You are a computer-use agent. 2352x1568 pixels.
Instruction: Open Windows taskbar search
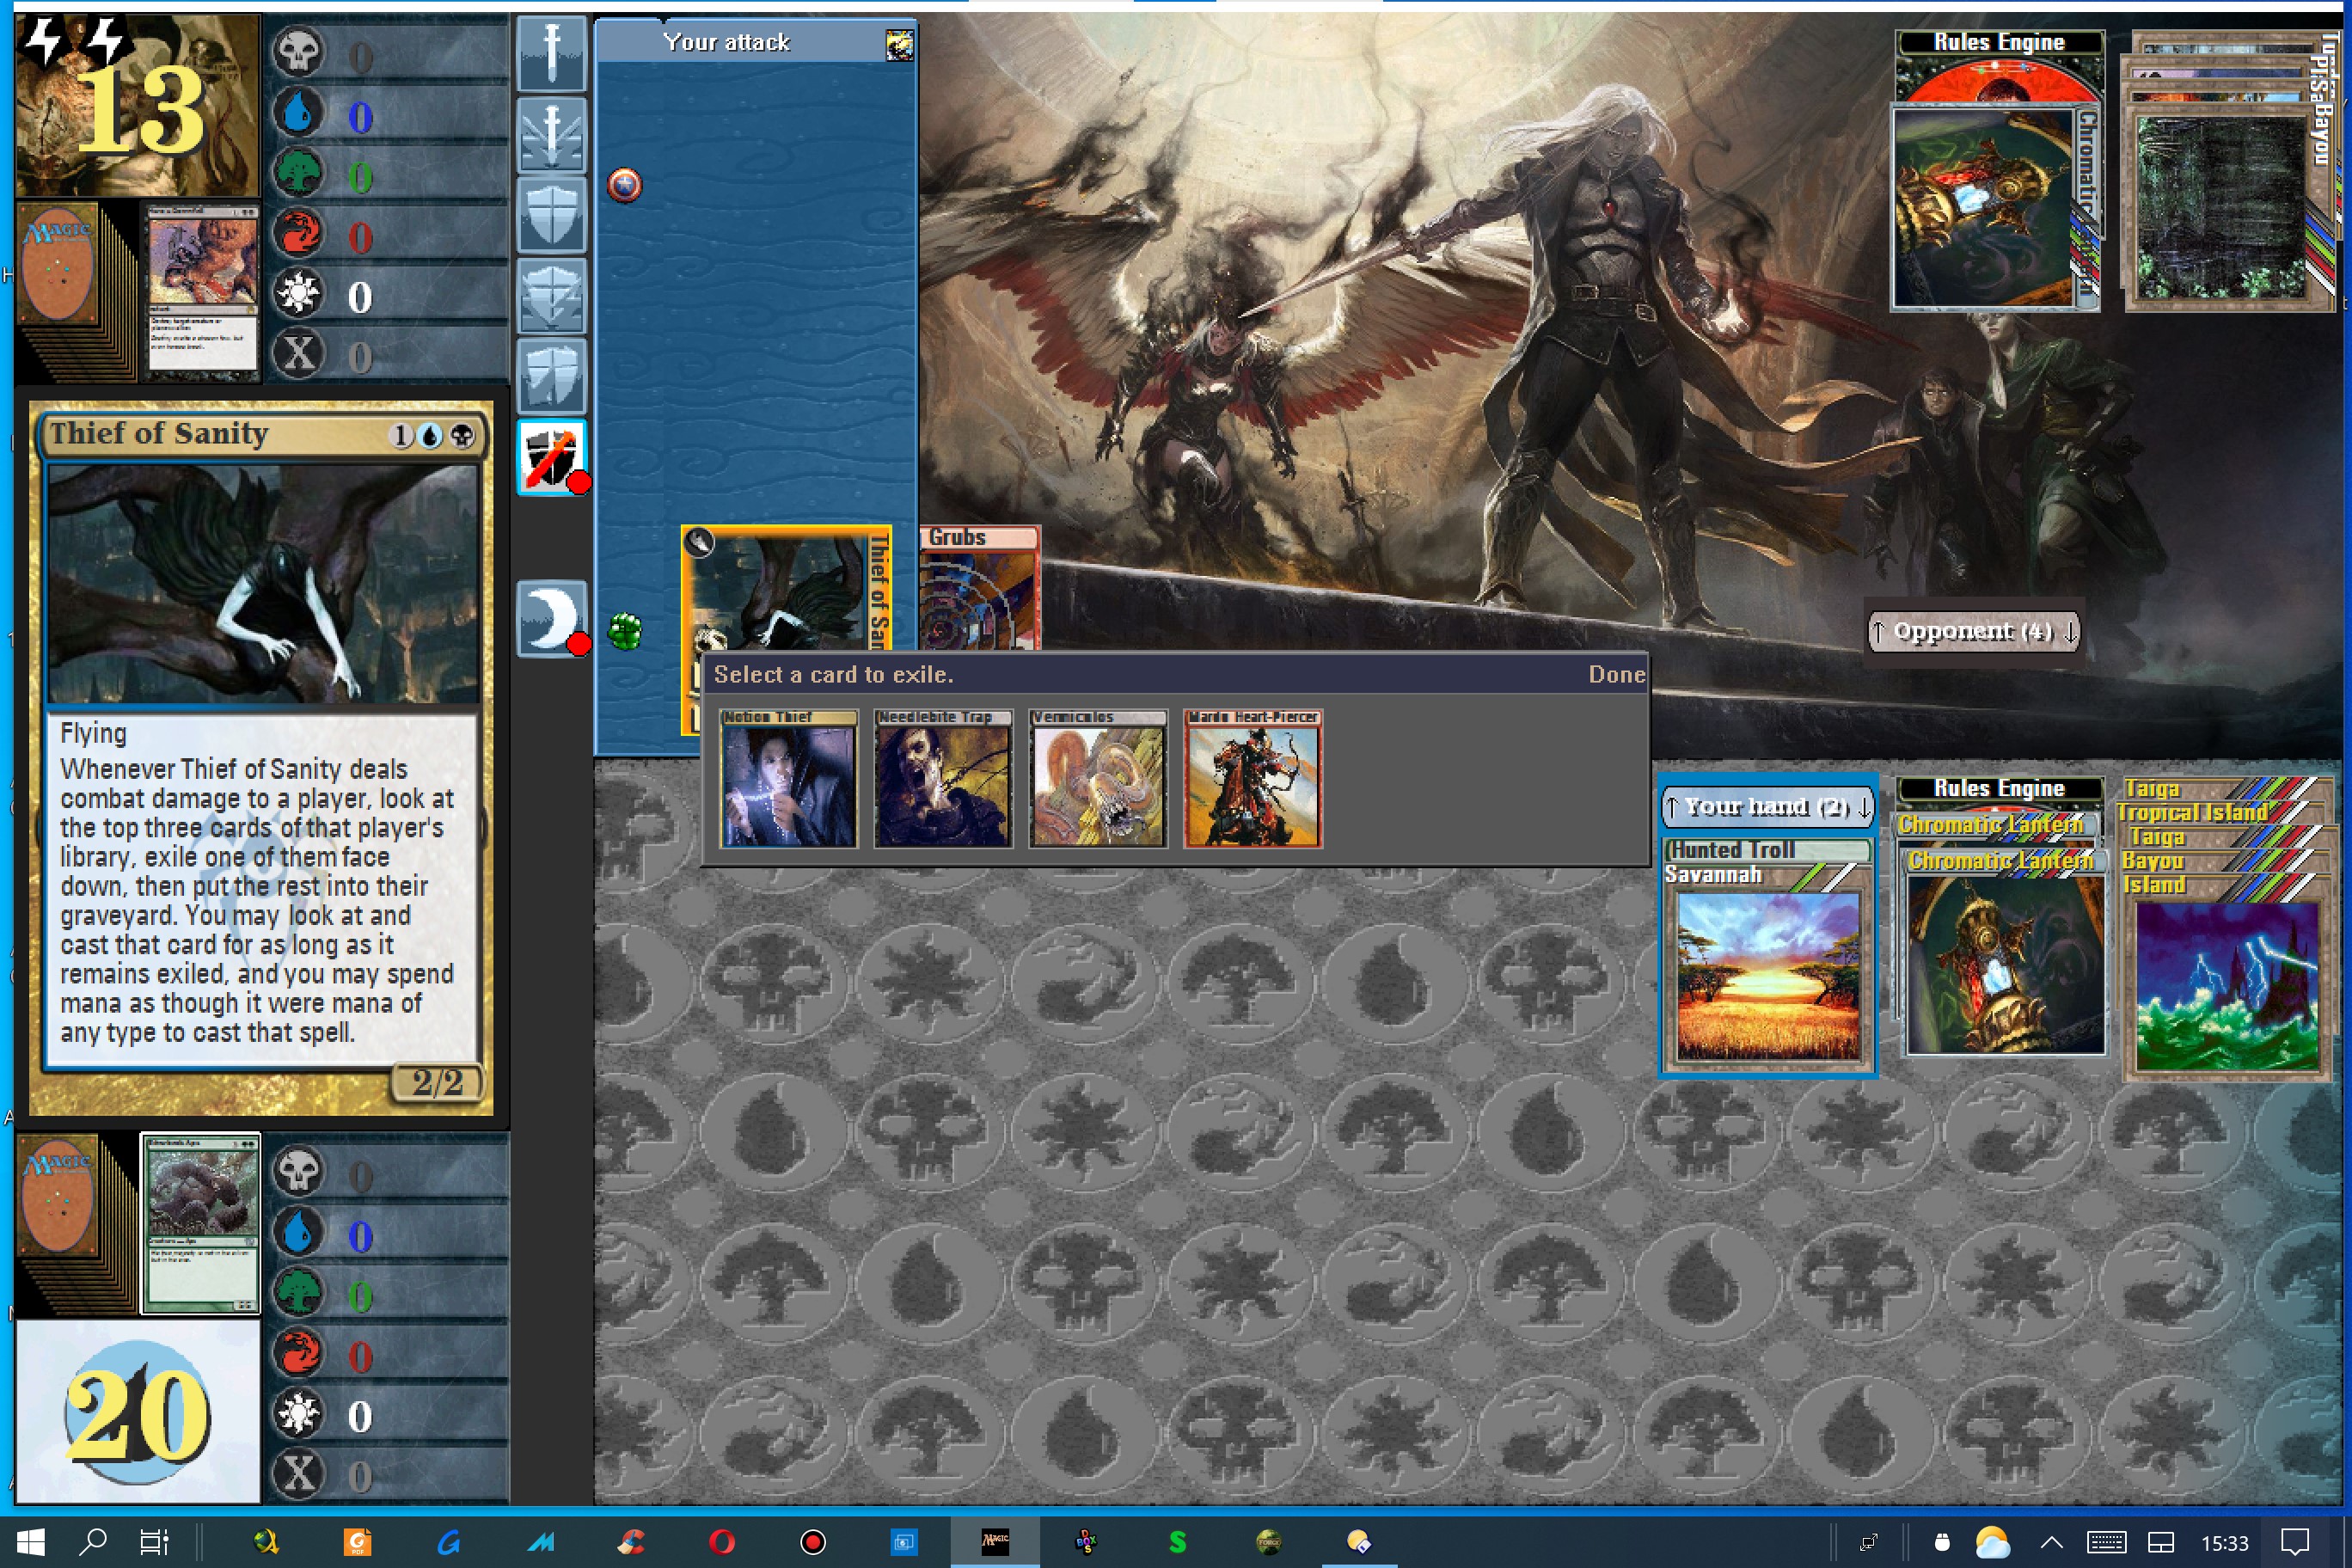(x=93, y=1542)
